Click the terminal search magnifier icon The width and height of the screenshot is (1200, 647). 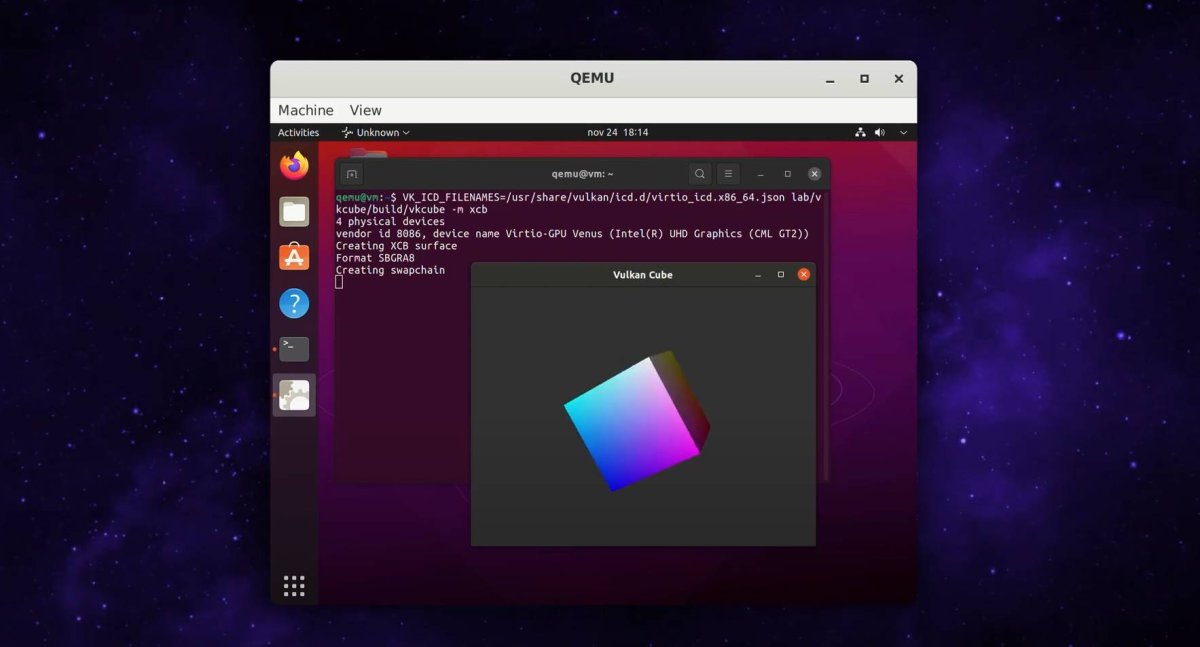coord(700,174)
